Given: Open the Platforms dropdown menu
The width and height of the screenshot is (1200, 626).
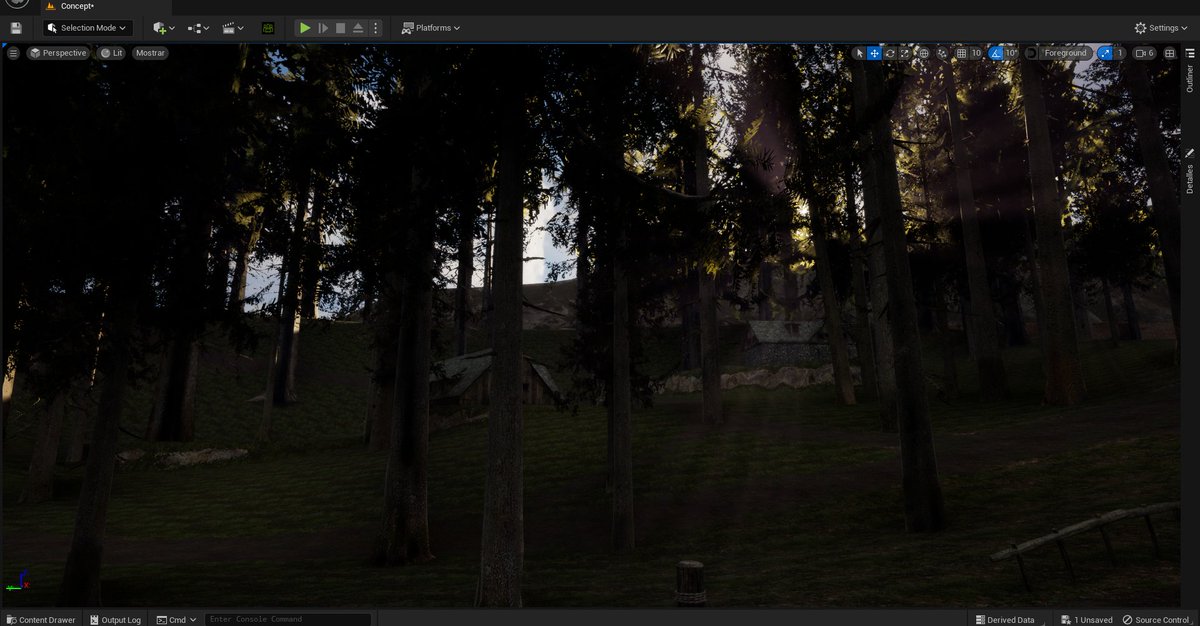Looking at the screenshot, I should tap(431, 28).
